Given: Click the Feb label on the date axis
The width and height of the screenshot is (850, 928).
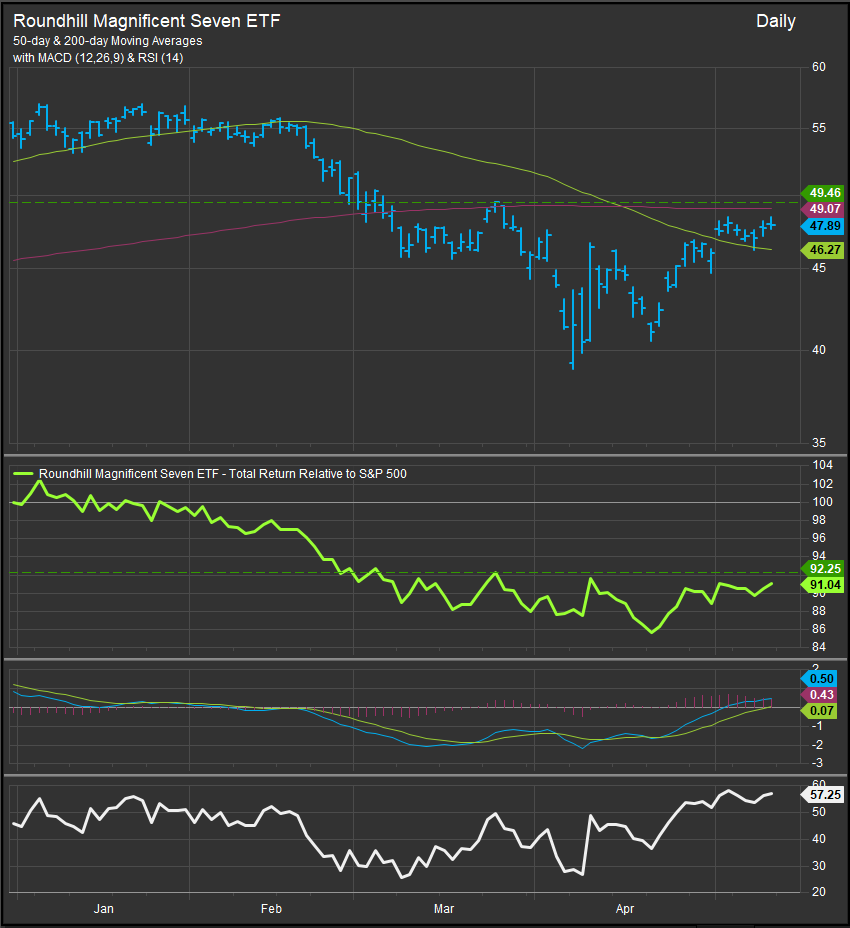Looking at the screenshot, I should tap(272, 908).
